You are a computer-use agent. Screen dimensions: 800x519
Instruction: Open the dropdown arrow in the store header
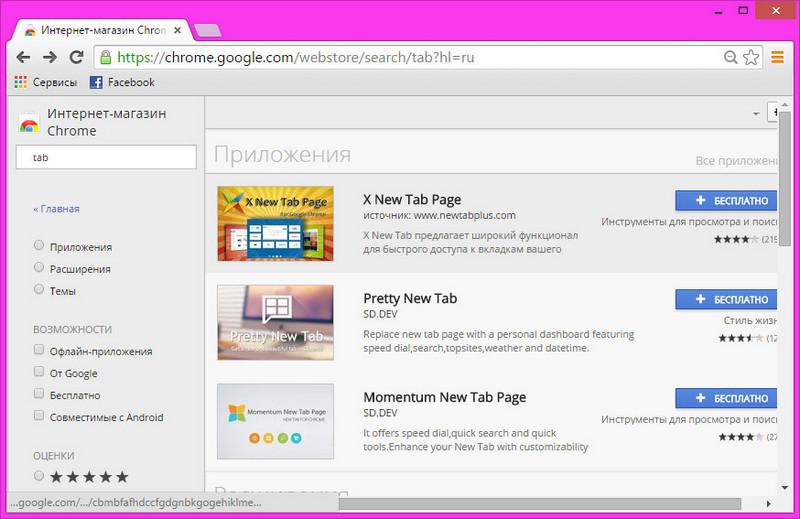pos(756,114)
